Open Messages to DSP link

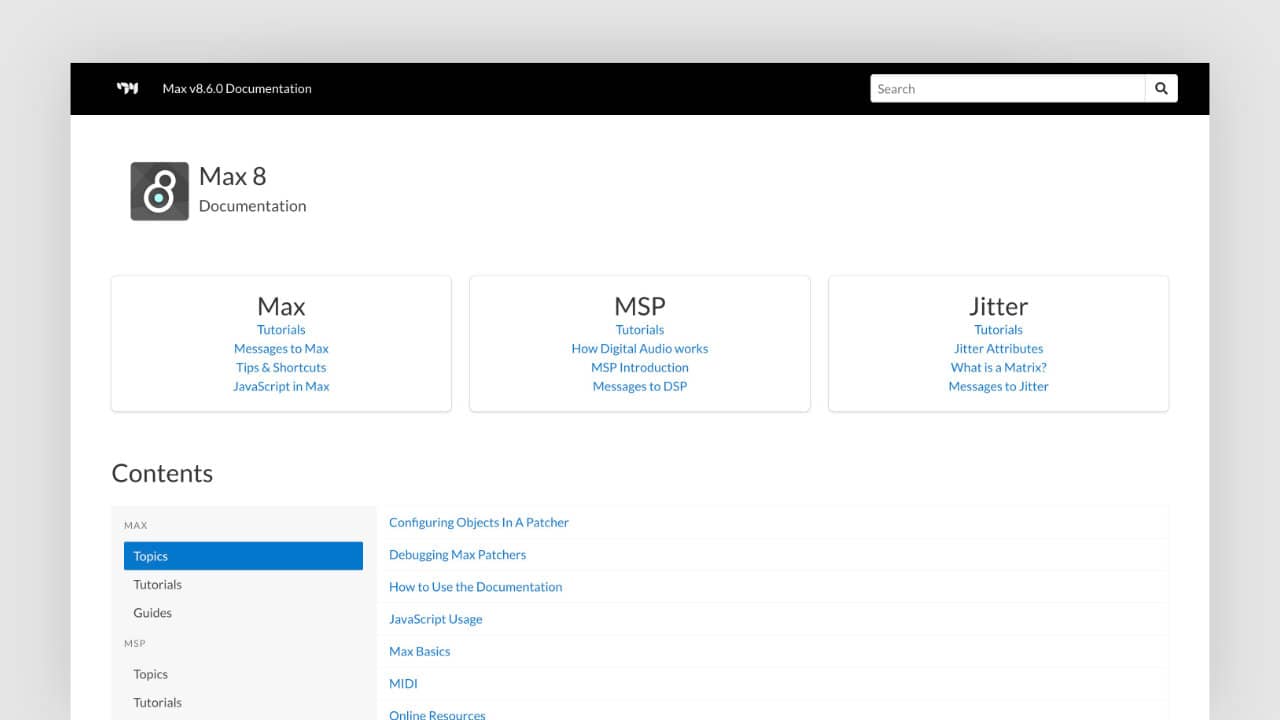(x=640, y=386)
